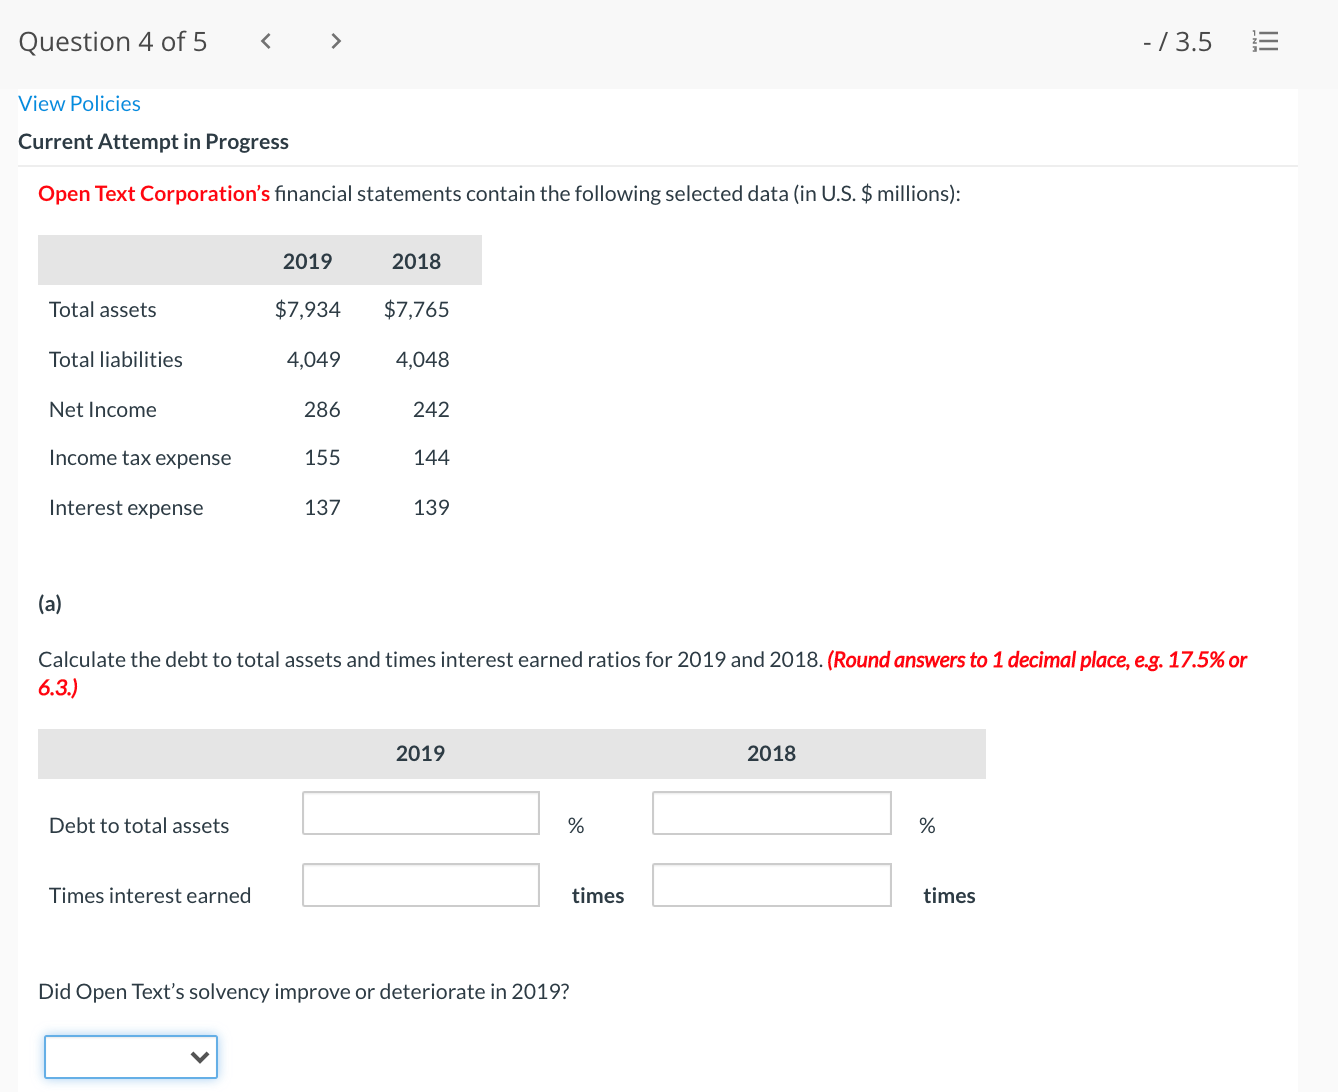This screenshot has width=1338, height=1092.
Task: Select the 2019 column header in data table
Action: (x=307, y=261)
